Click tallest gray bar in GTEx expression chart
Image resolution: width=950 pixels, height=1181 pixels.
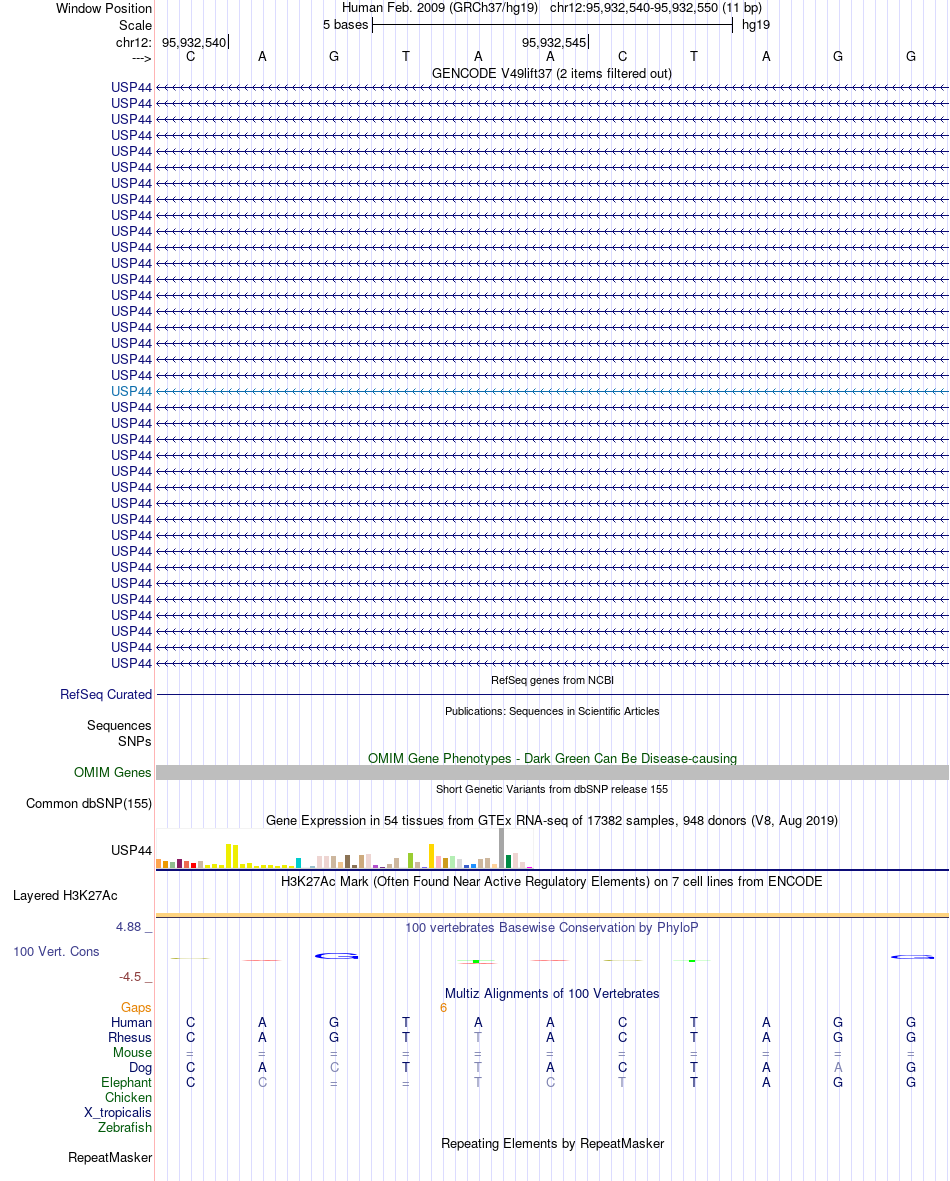tap(502, 848)
